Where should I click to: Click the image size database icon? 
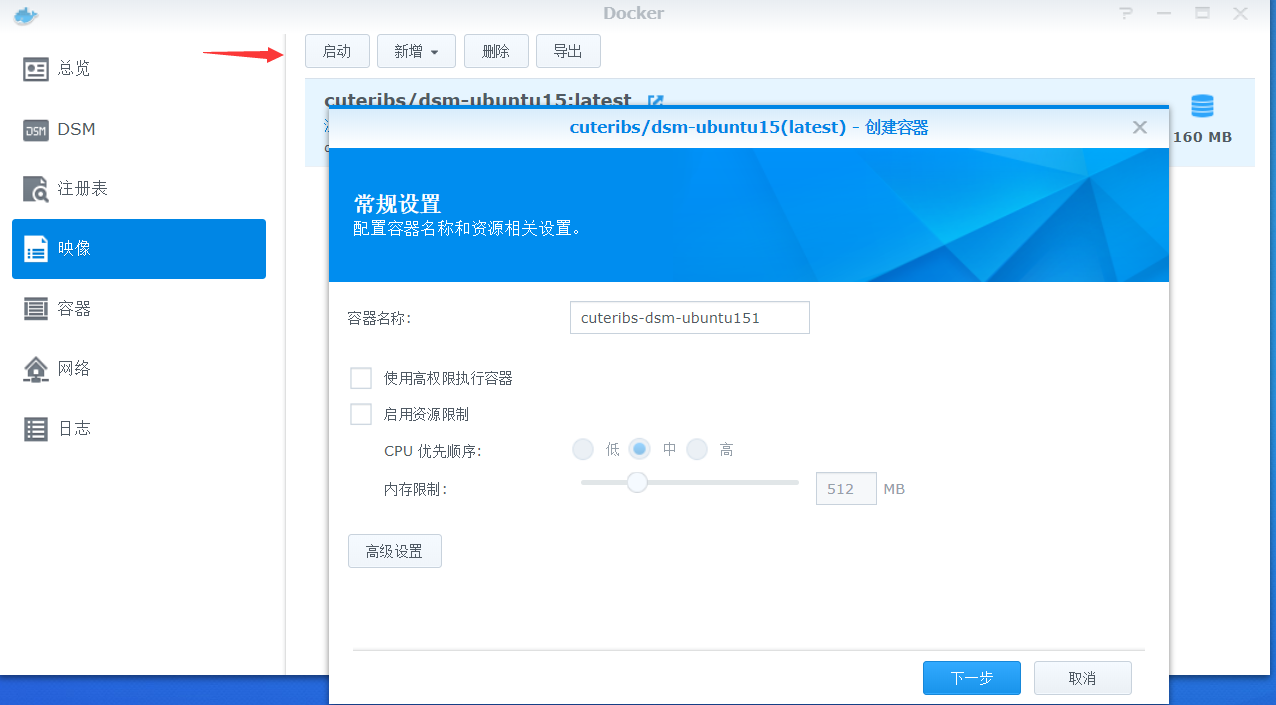pos(1202,106)
